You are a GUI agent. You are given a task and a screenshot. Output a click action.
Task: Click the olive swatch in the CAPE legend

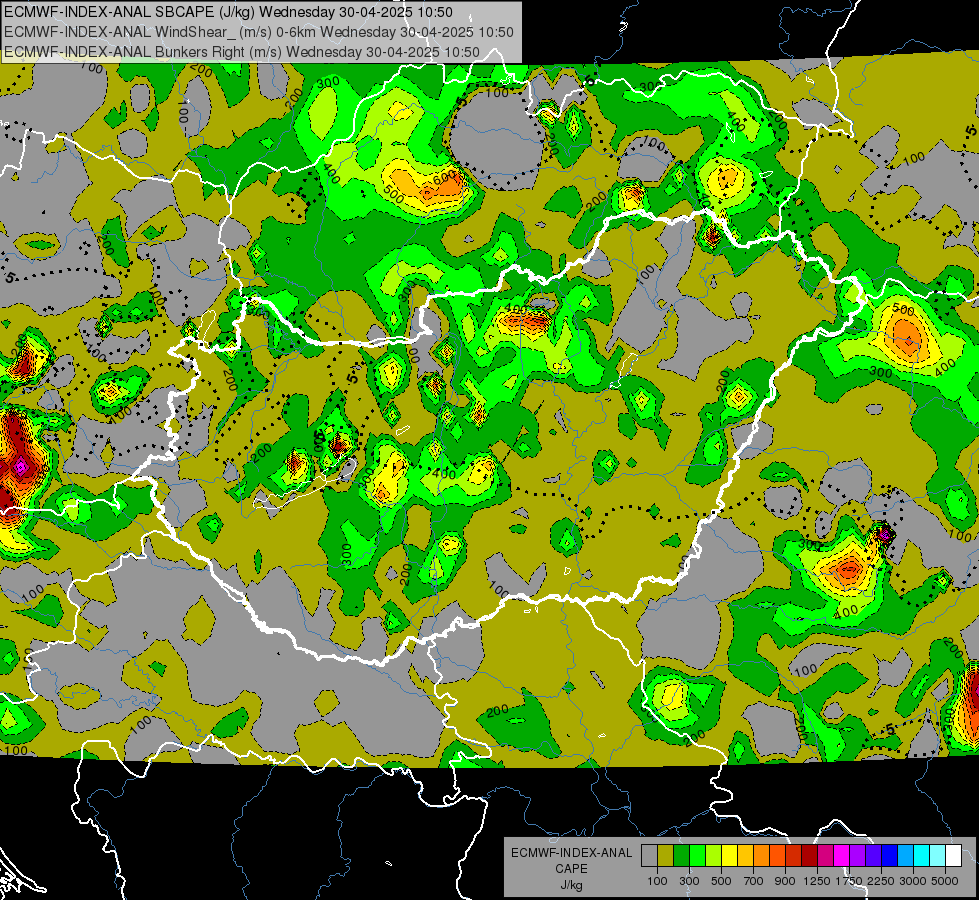(x=666, y=856)
